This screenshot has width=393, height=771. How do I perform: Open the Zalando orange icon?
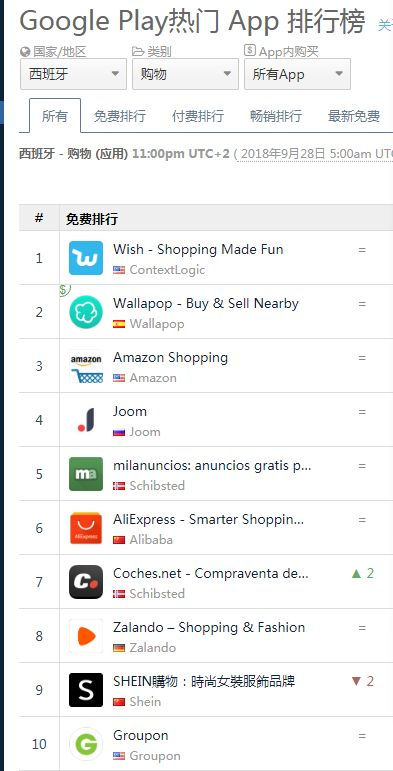[86, 636]
